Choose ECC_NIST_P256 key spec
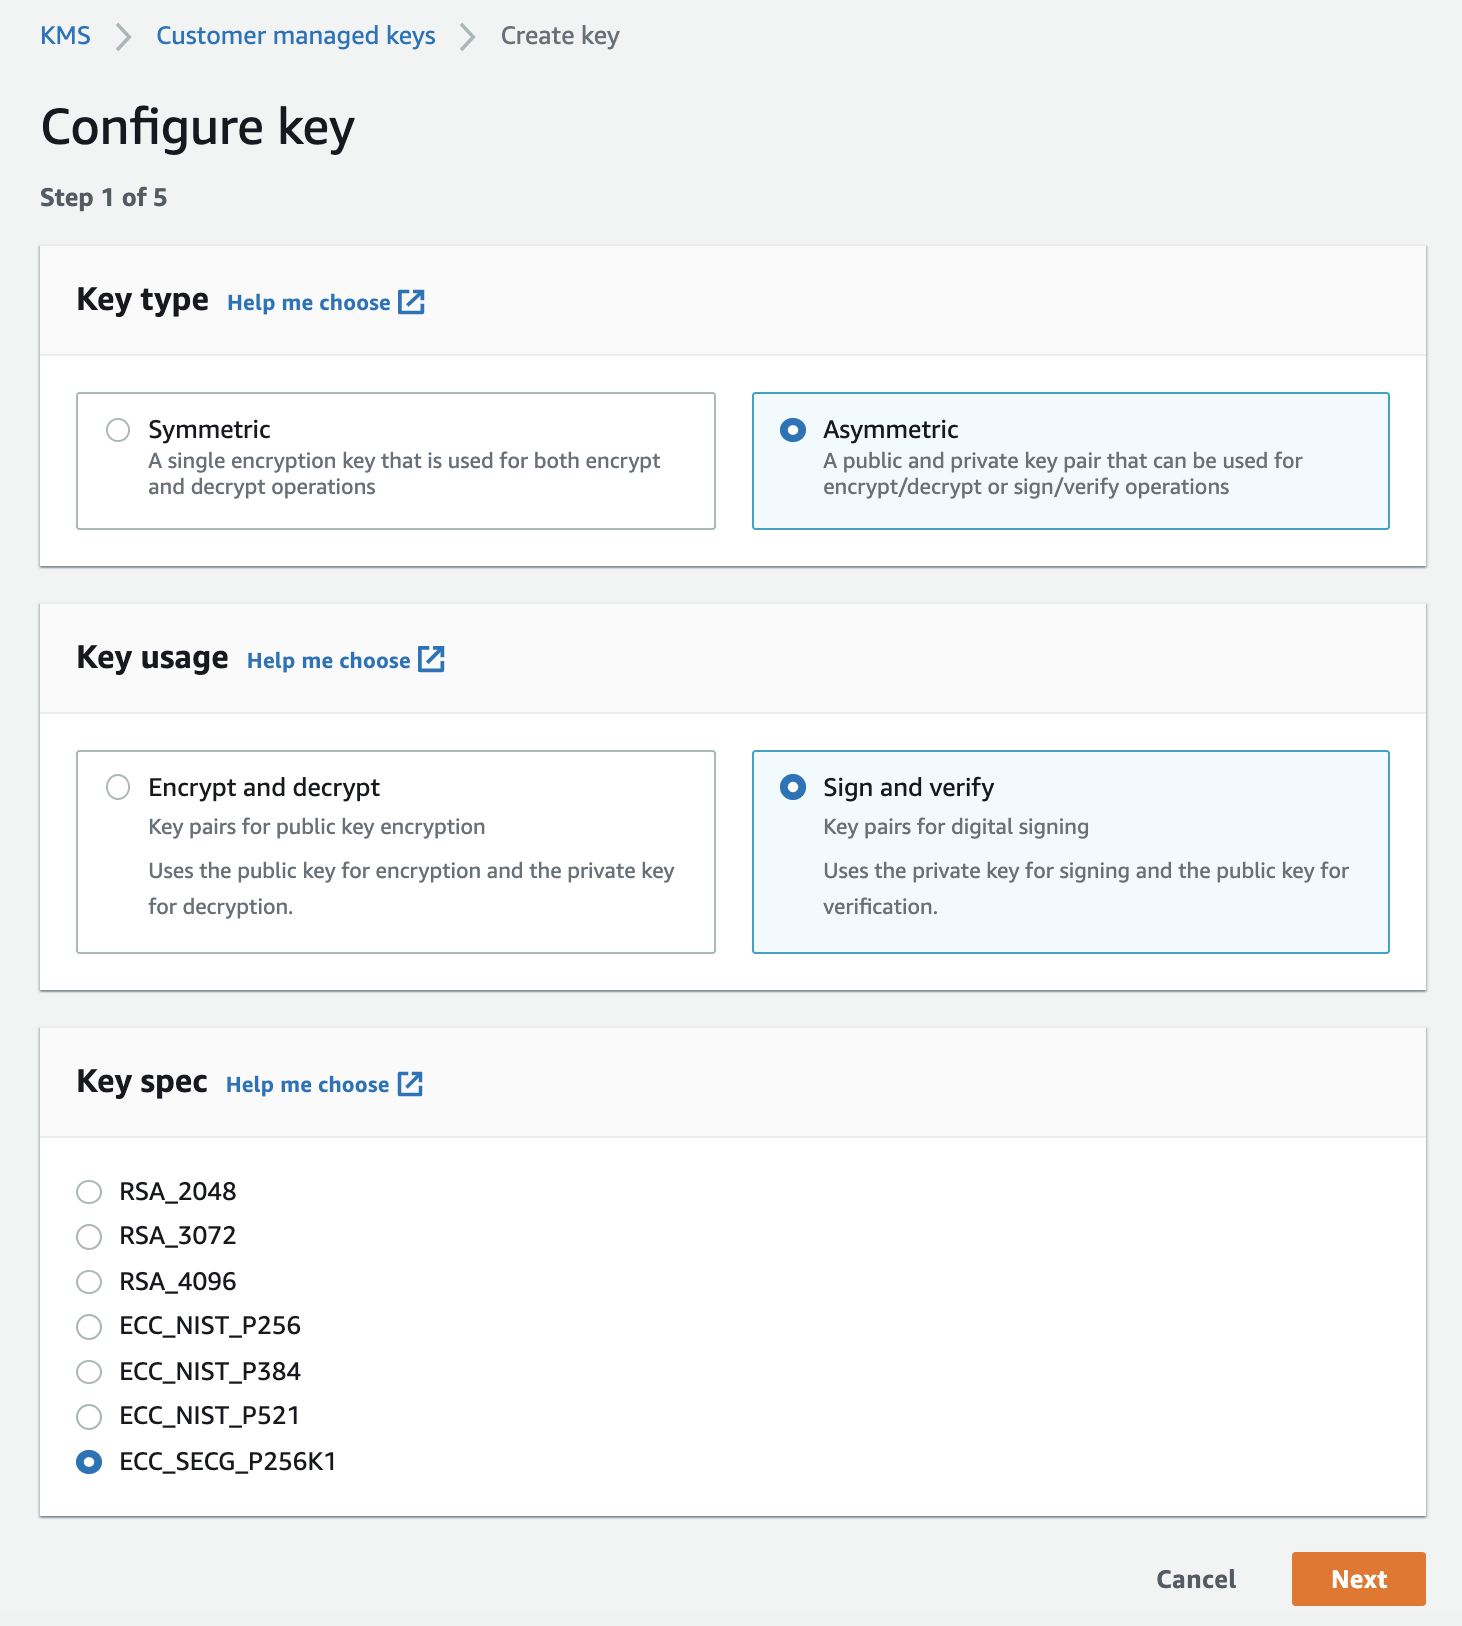 point(89,1327)
